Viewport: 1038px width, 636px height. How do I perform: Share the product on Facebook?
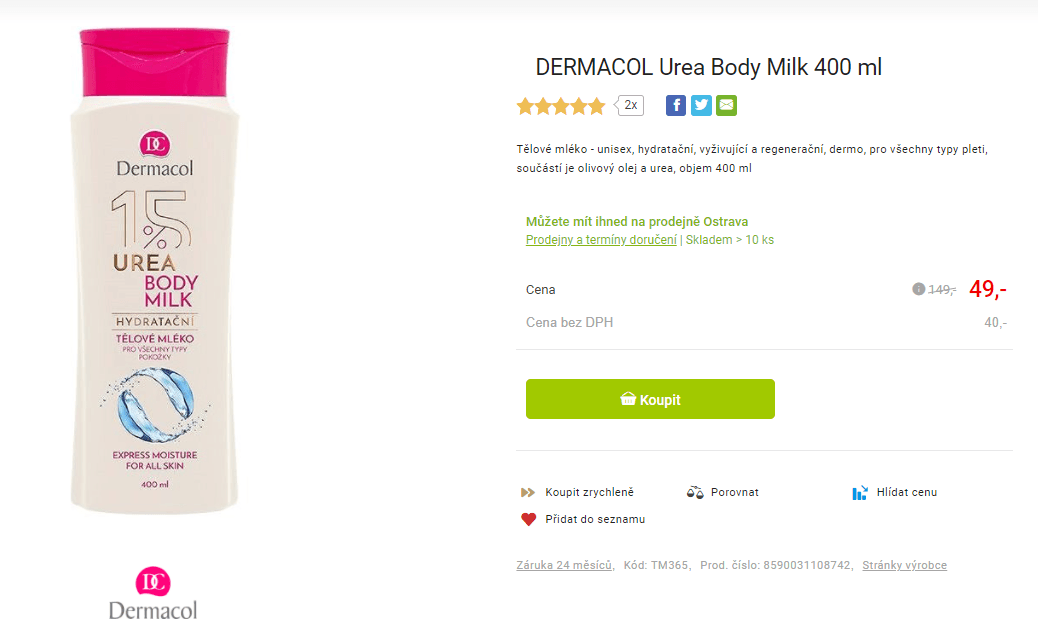676,105
